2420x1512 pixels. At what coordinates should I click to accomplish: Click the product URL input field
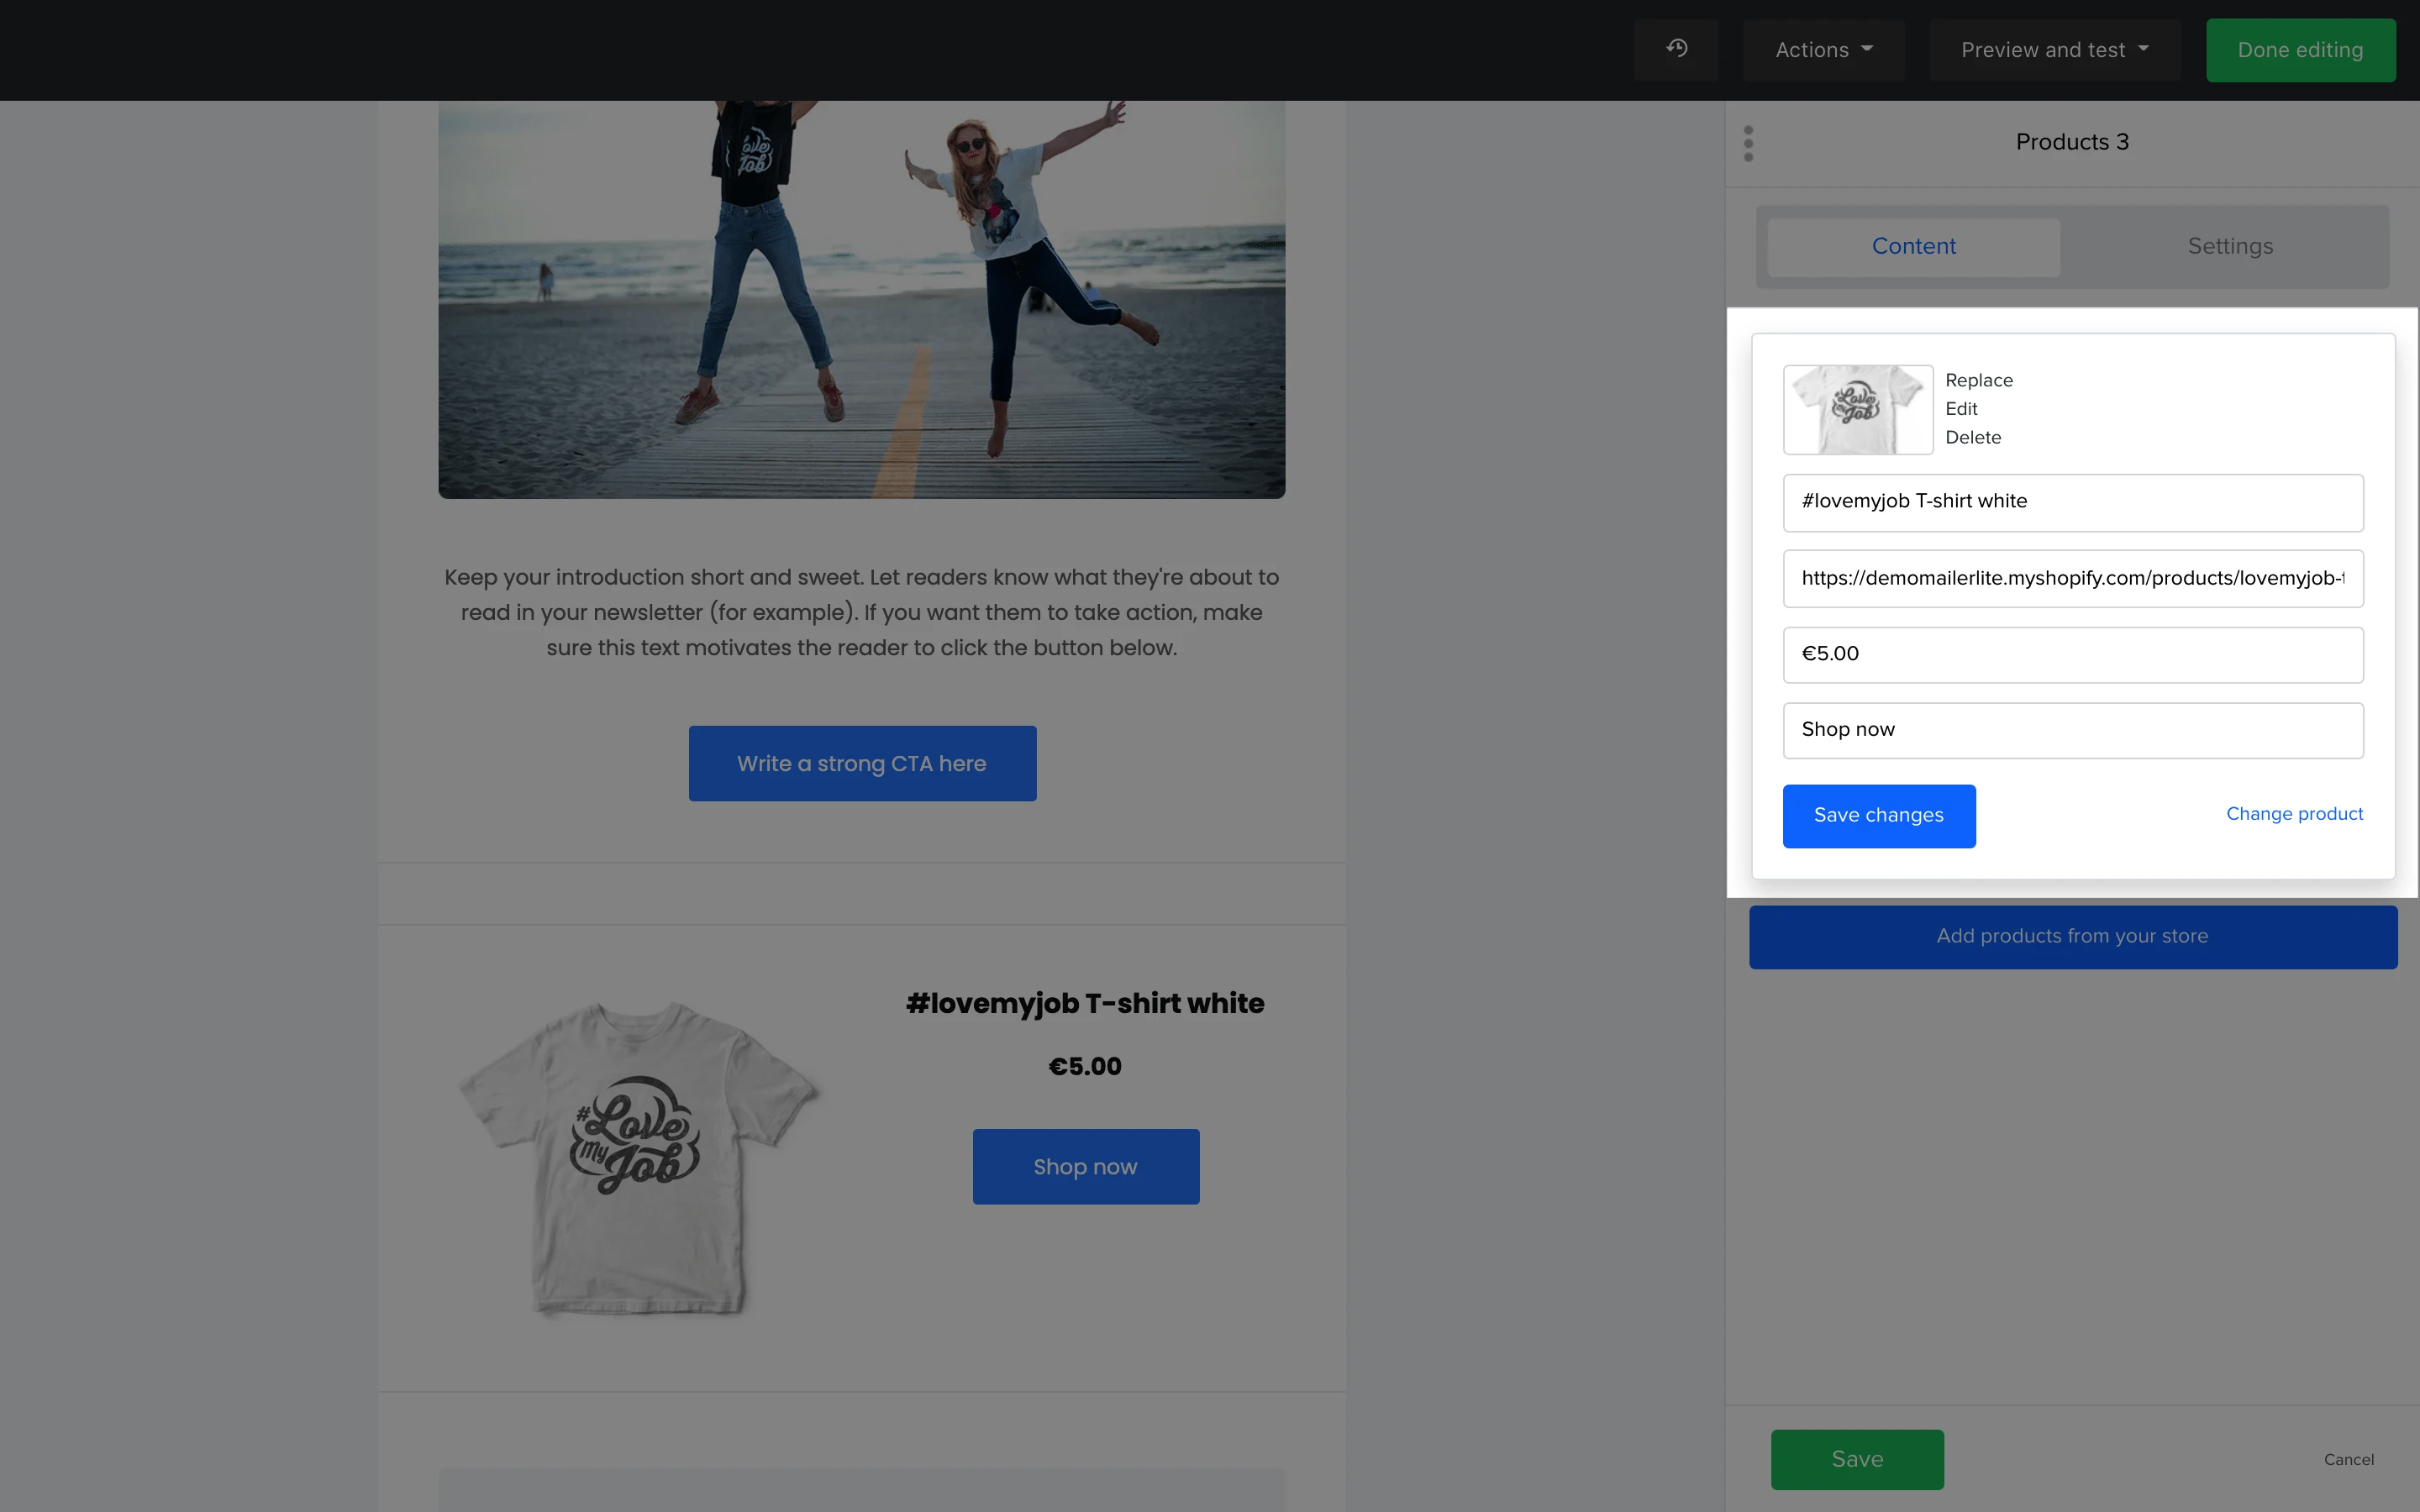coord(2072,578)
